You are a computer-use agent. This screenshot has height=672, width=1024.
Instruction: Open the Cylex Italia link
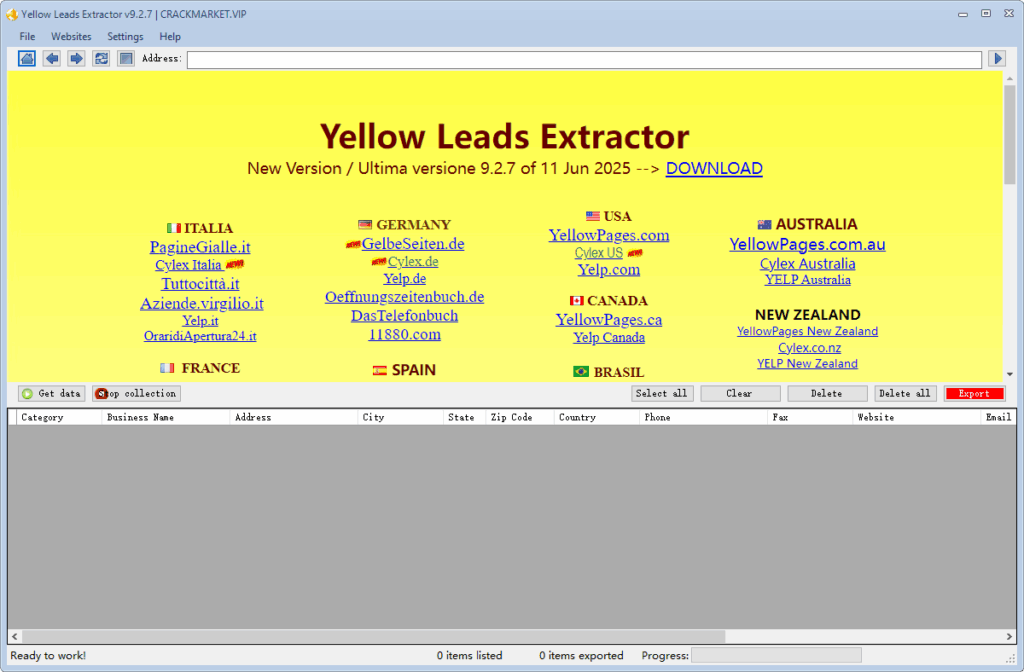click(x=188, y=264)
